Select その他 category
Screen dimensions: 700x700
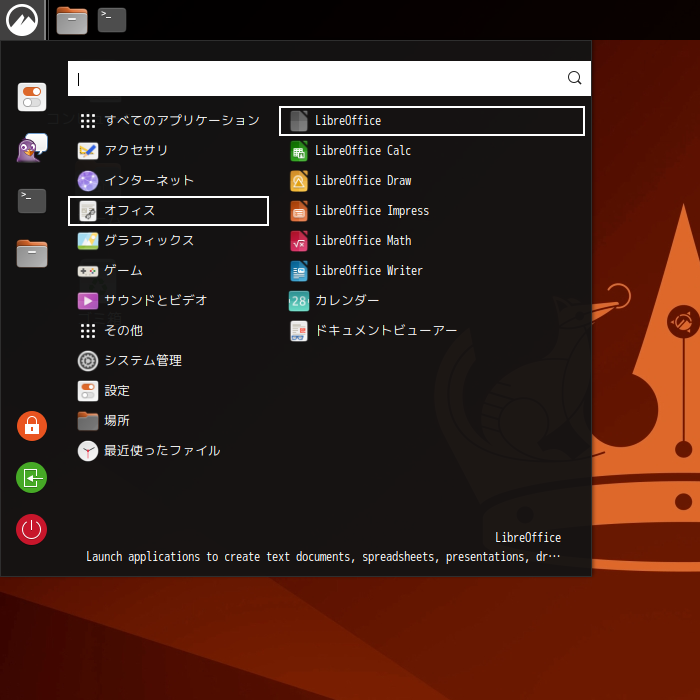click(x=168, y=331)
